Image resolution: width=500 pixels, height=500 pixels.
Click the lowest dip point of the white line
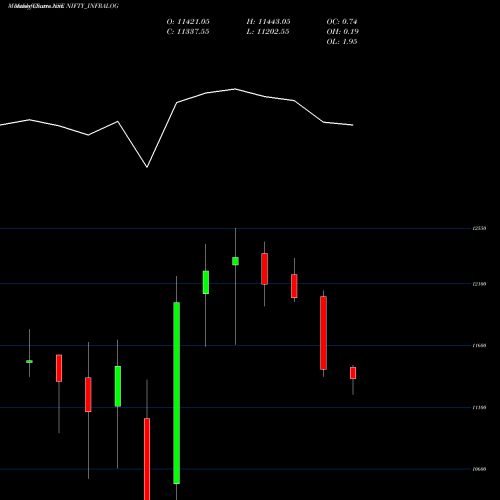[x=147, y=167]
